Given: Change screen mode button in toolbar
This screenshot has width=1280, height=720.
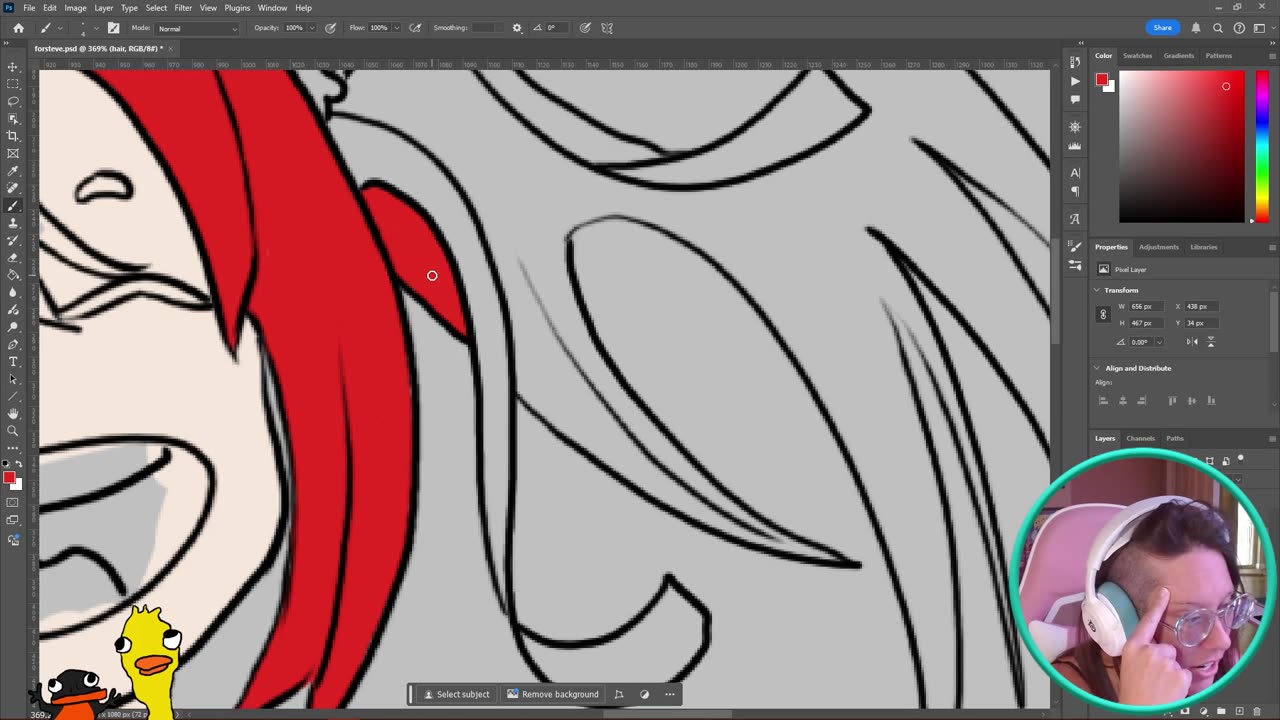Looking at the screenshot, I should click(13, 520).
